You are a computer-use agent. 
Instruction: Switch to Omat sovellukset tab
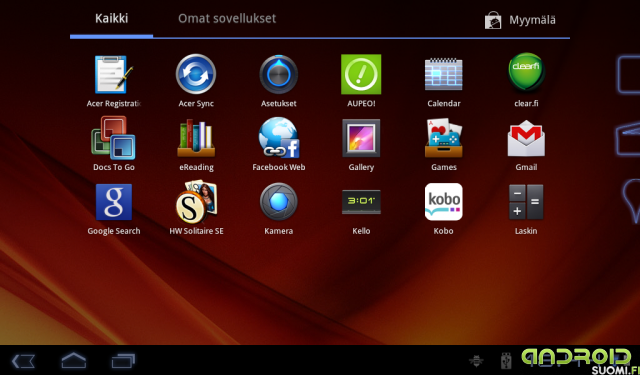[x=227, y=18]
